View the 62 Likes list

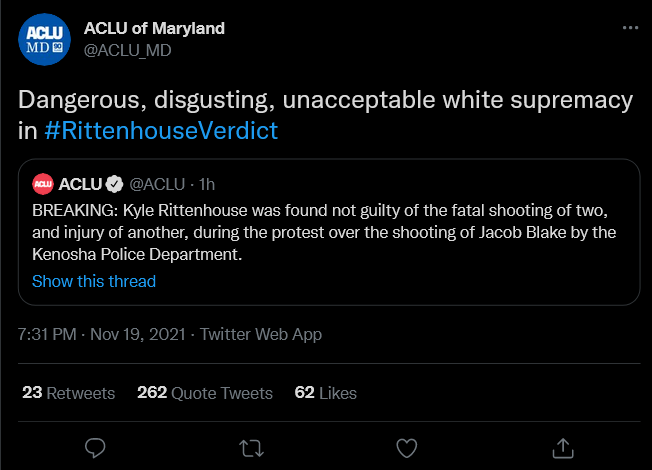click(x=326, y=393)
